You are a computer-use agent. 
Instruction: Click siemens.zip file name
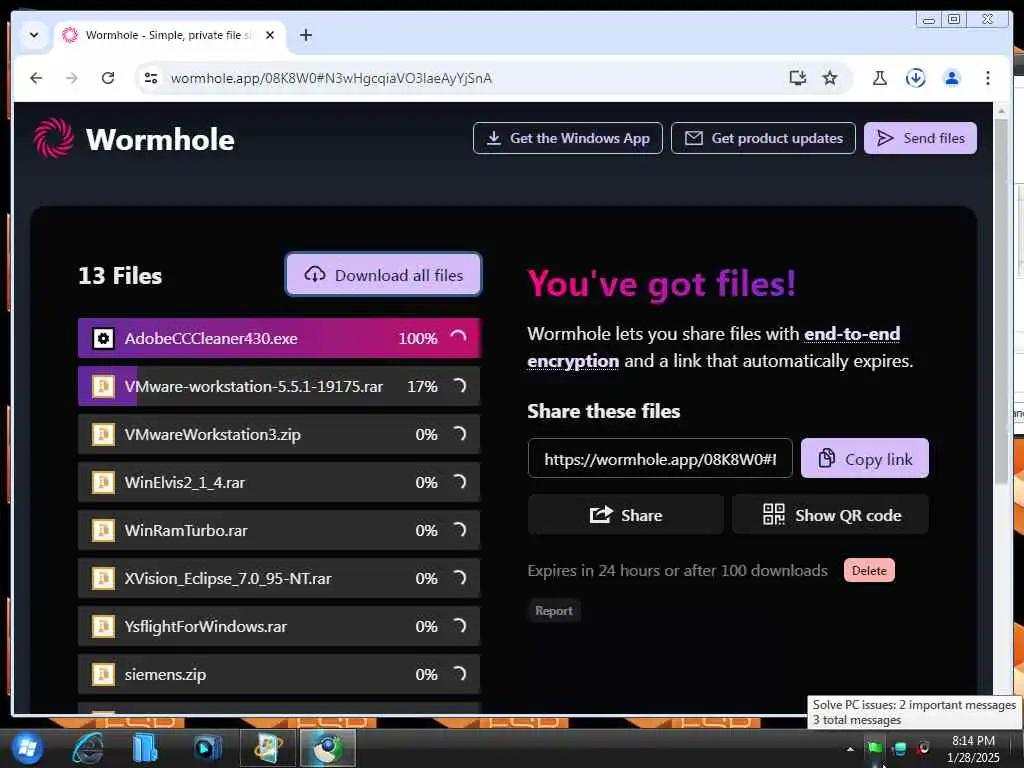[165, 675]
